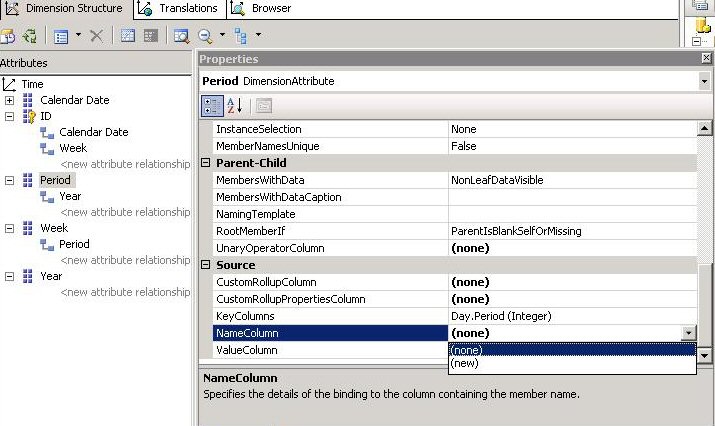Click new attribute relationship under ID
The height and width of the screenshot is (426, 715).
pyautogui.click(x=125, y=164)
